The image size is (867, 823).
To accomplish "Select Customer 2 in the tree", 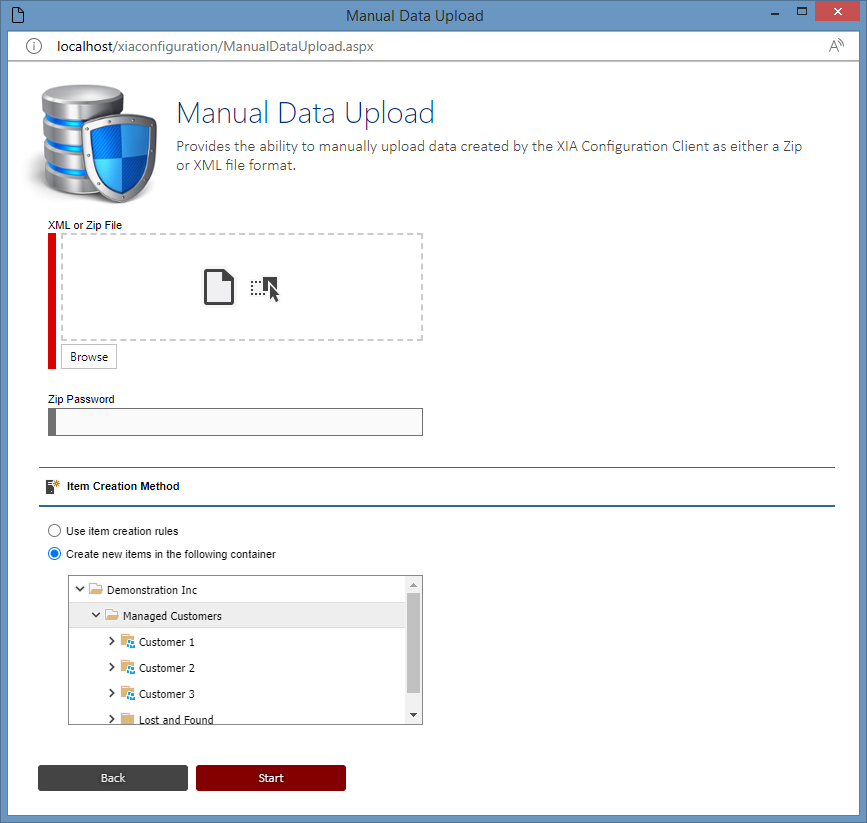I will 166,668.
